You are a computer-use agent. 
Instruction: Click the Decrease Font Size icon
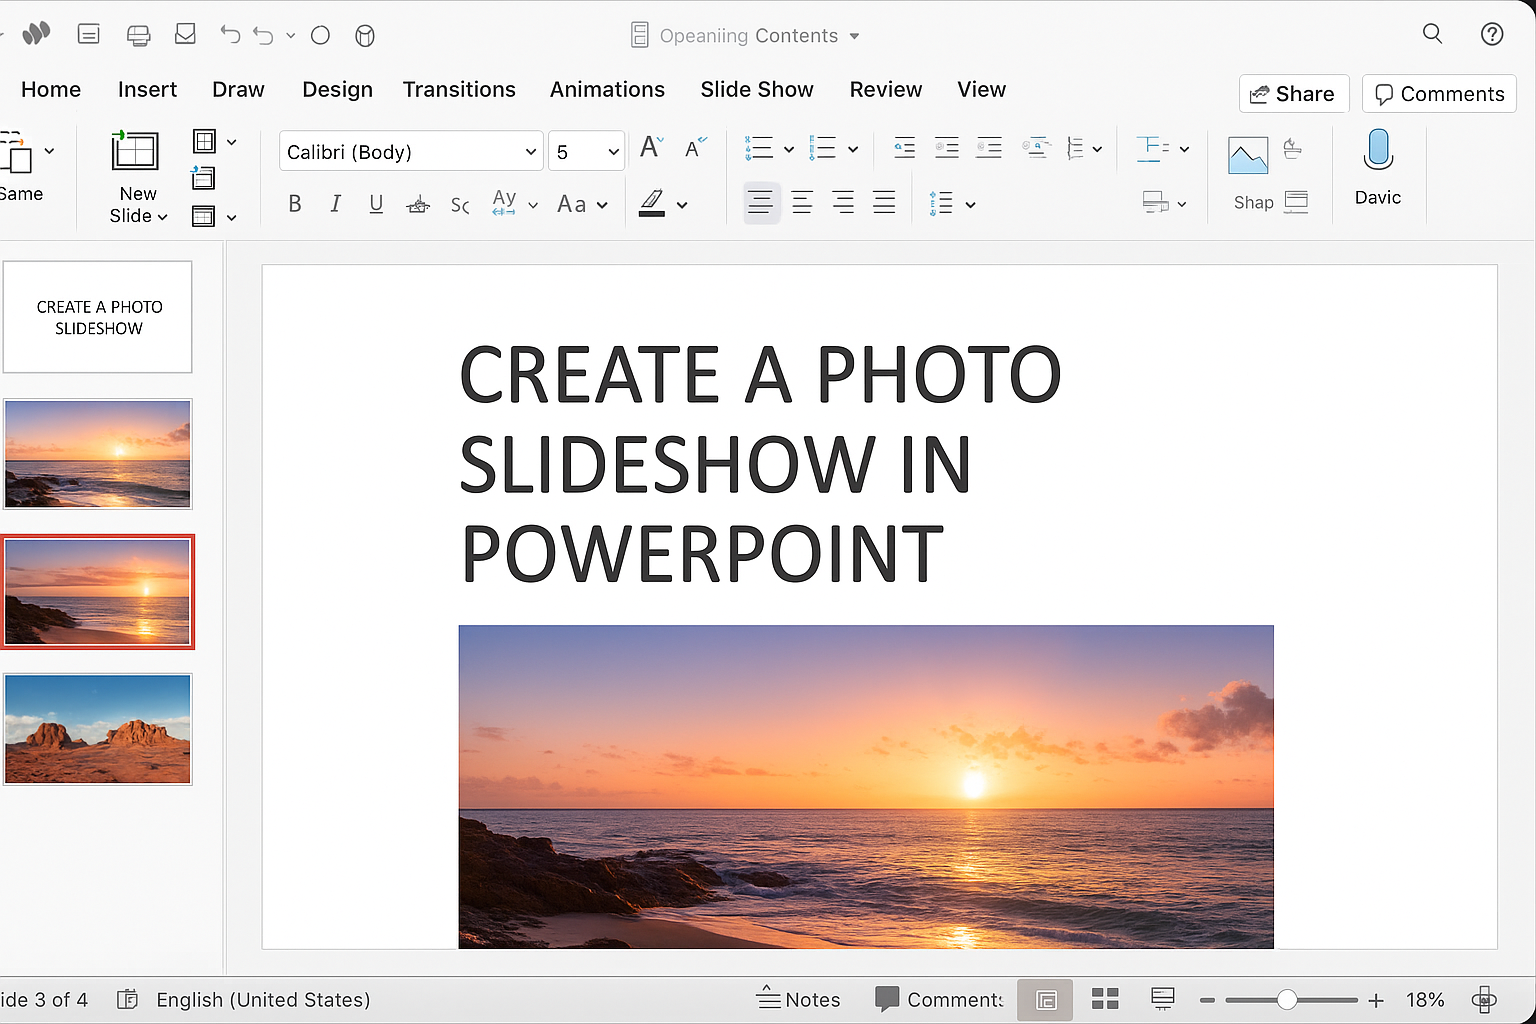(693, 148)
